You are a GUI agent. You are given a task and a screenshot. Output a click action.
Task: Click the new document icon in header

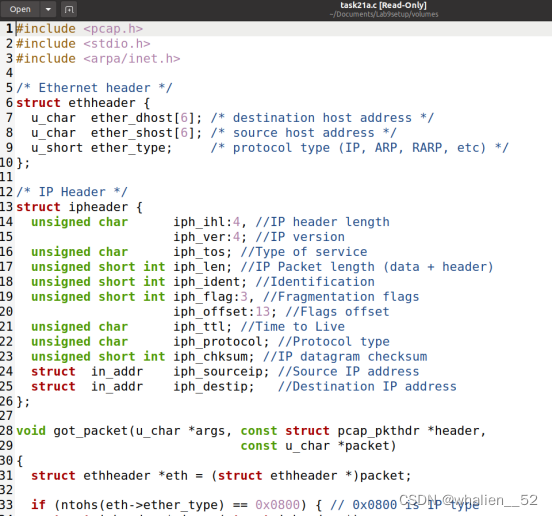pos(69,10)
